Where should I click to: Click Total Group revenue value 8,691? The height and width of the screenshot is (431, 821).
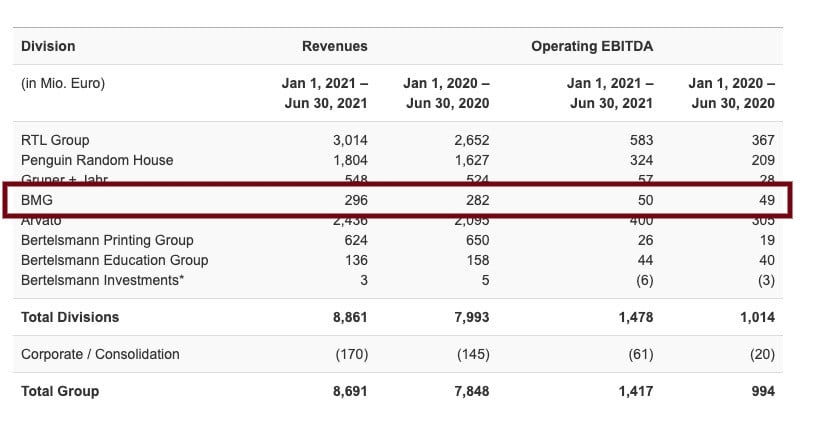[350, 391]
